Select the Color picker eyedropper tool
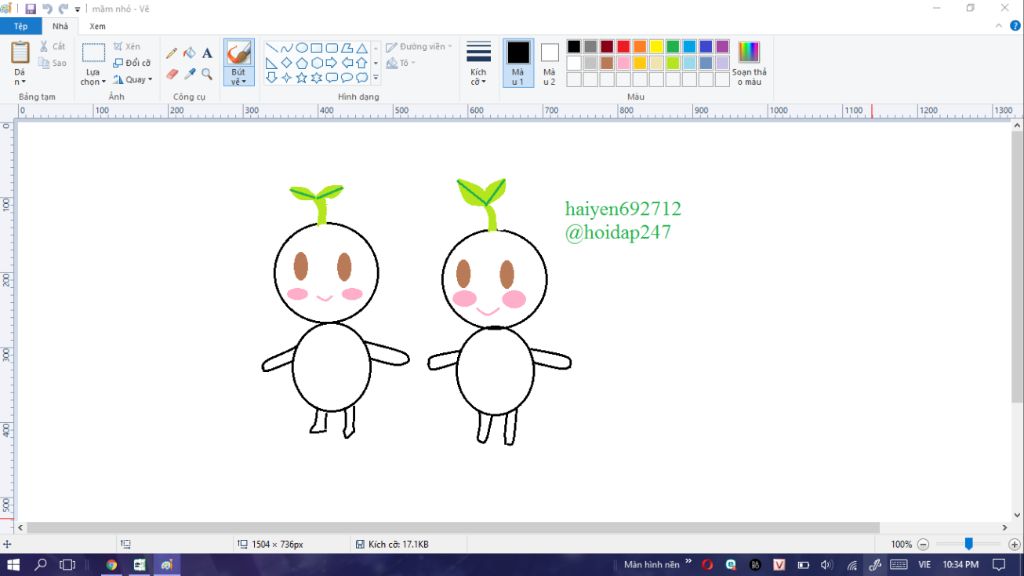Viewport: 1024px width, 576px height. (189, 74)
